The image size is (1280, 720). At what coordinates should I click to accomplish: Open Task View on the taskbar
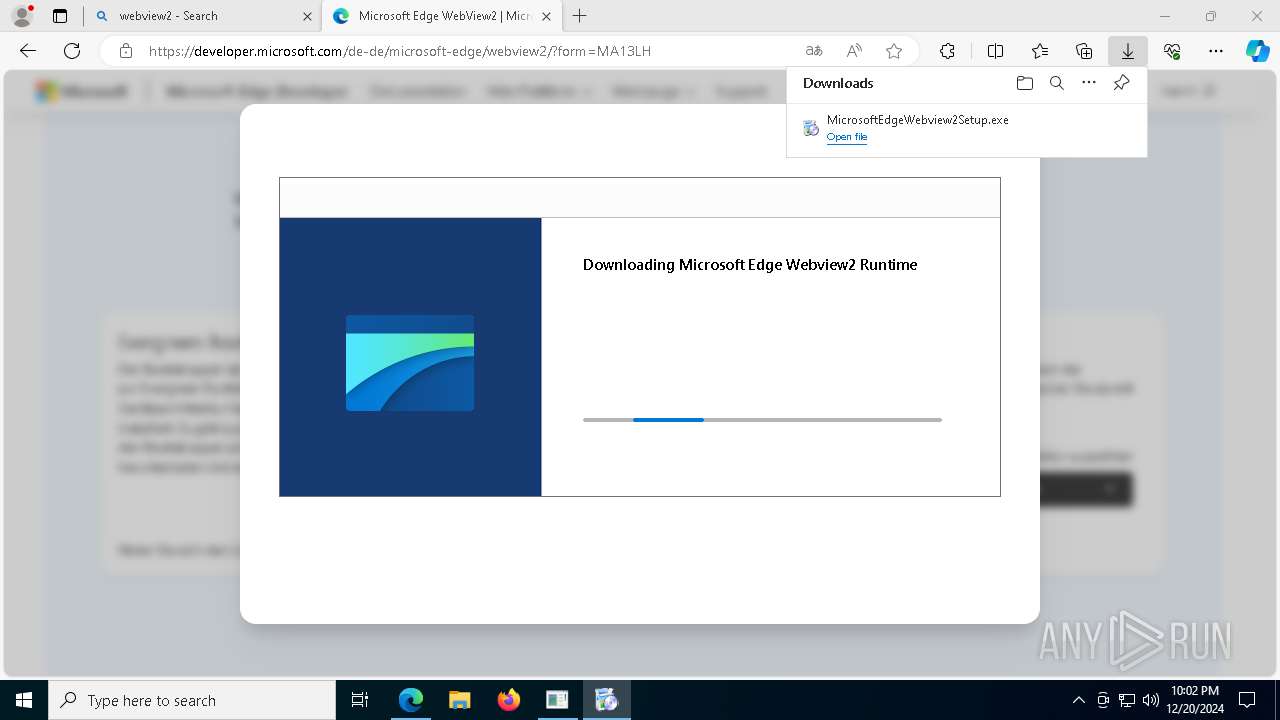click(x=360, y=700)
